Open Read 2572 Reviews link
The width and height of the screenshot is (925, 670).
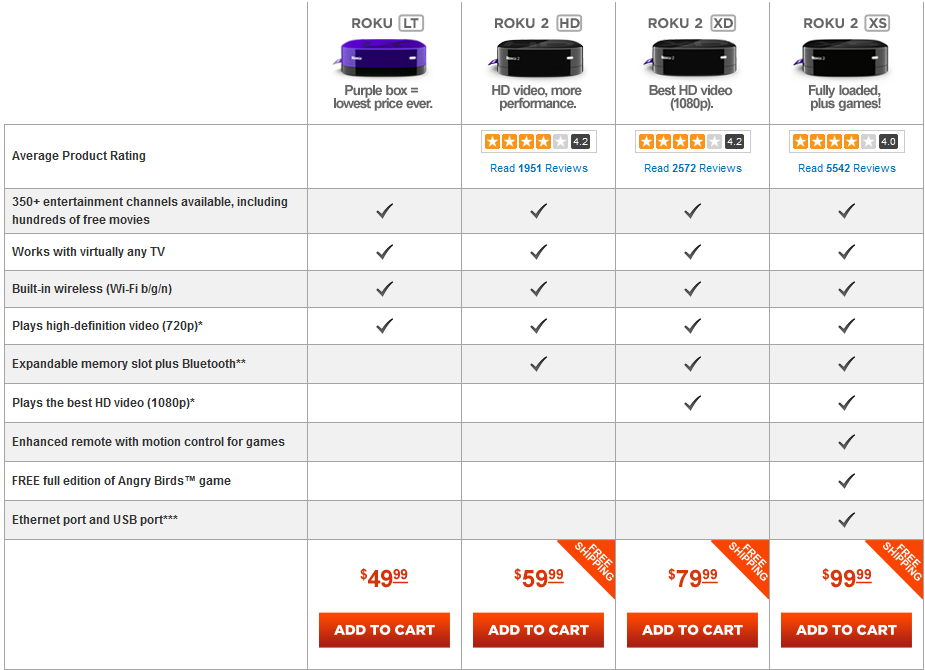693,168
